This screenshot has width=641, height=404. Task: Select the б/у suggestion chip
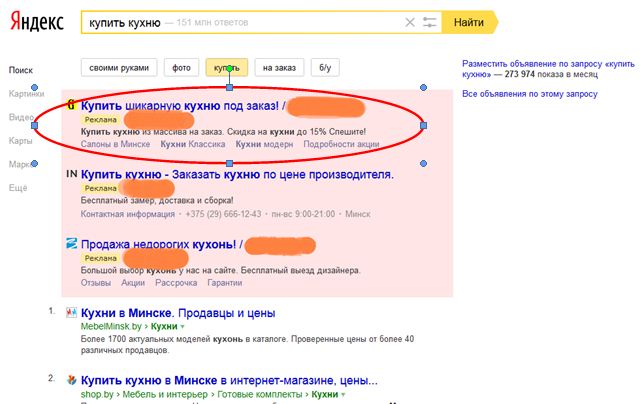(325, 67)
